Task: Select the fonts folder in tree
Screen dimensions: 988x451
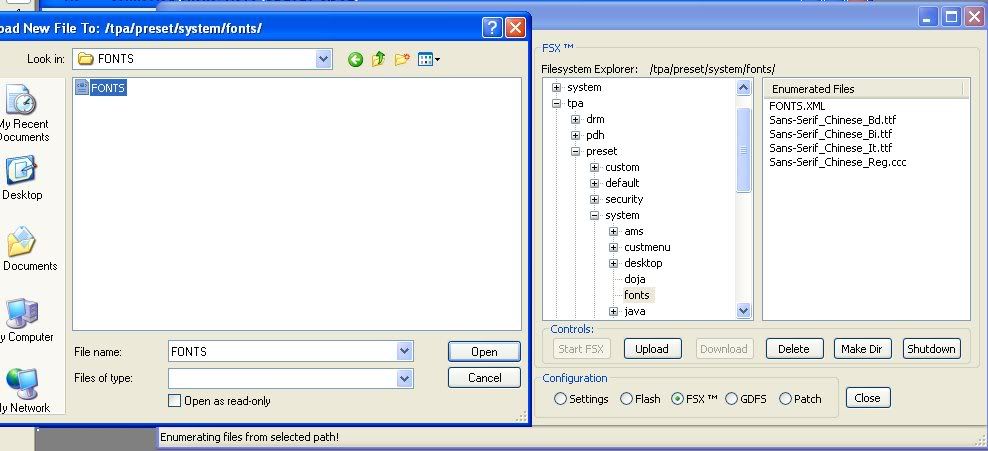Action: click(x=636, y=295)
